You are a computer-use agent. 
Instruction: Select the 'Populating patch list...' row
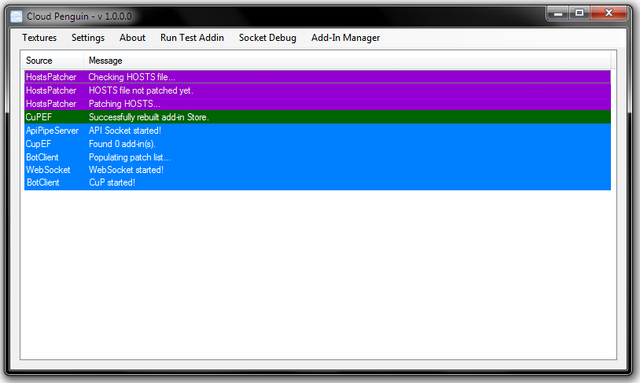318,157
